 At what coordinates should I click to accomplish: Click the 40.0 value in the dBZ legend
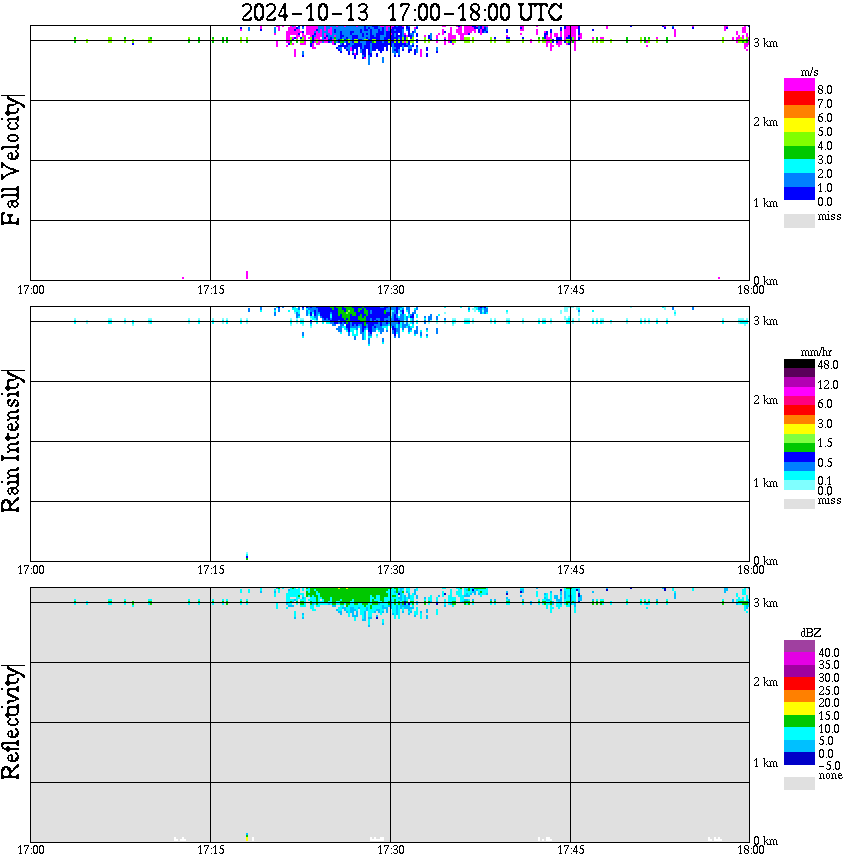click(829, 653)
